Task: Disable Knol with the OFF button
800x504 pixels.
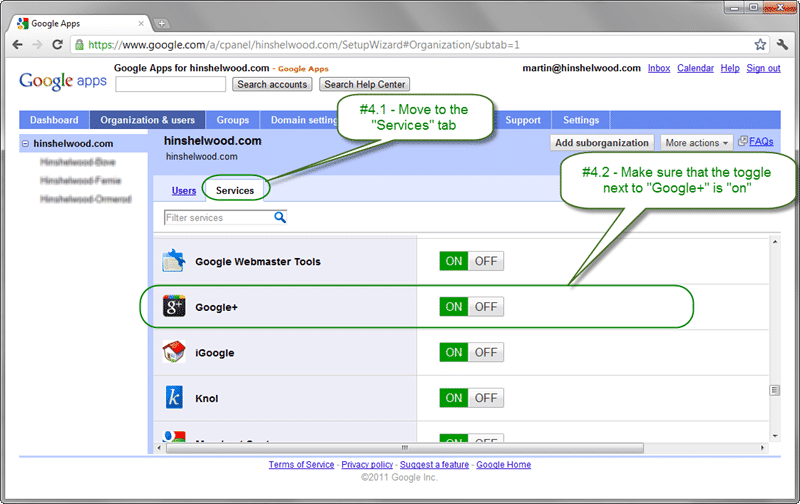Action: tap(486, 398)
